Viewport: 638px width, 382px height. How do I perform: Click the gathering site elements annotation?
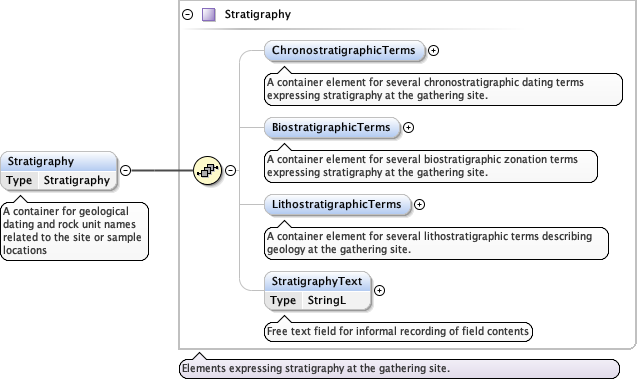tap(399, 369)
